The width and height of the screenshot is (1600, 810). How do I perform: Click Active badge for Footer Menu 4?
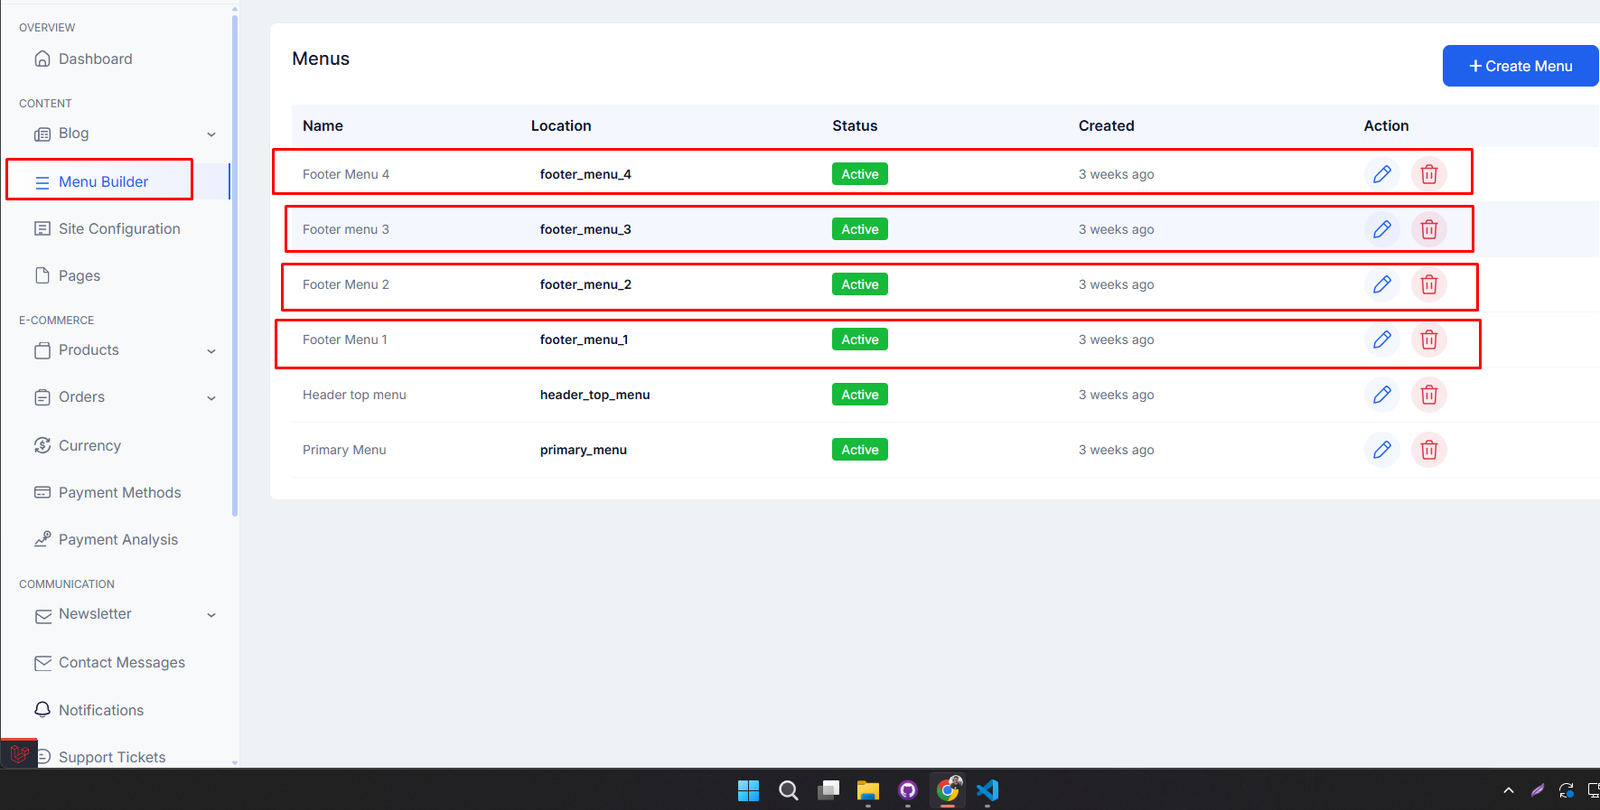click(x=860, y=174)
